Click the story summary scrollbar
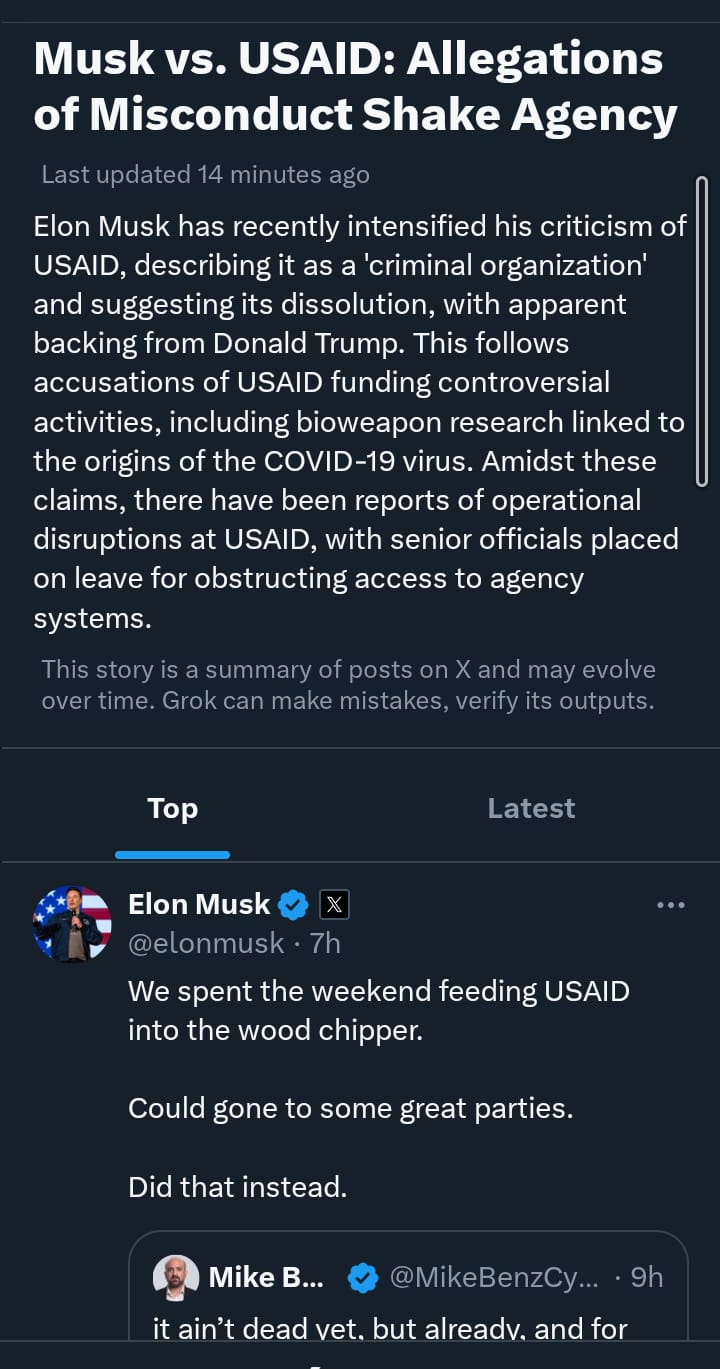720x1369 pixels. pyautogui.click(x=701, y=330)
